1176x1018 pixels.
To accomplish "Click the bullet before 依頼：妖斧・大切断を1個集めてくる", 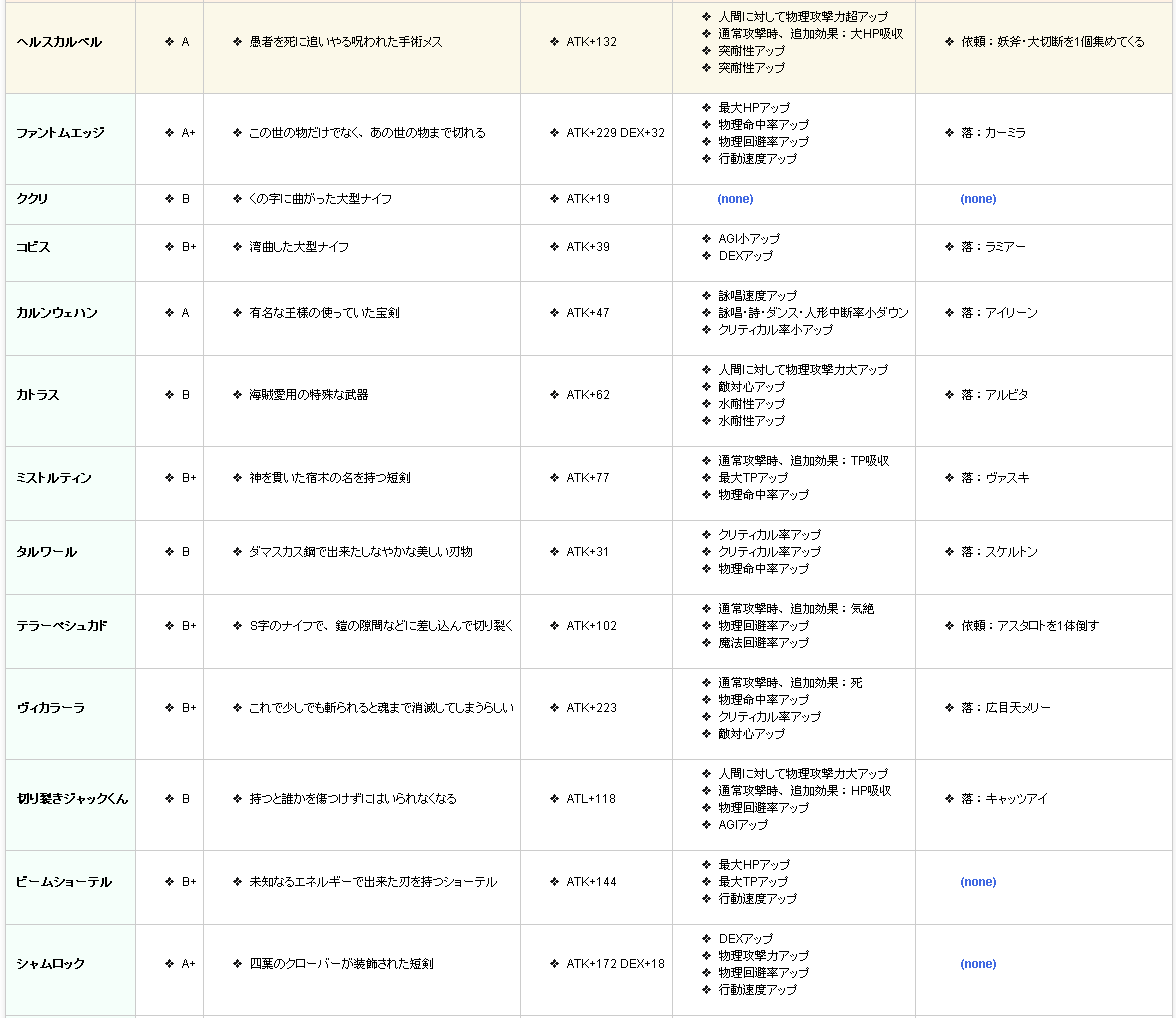I will (x=949, y=42).
